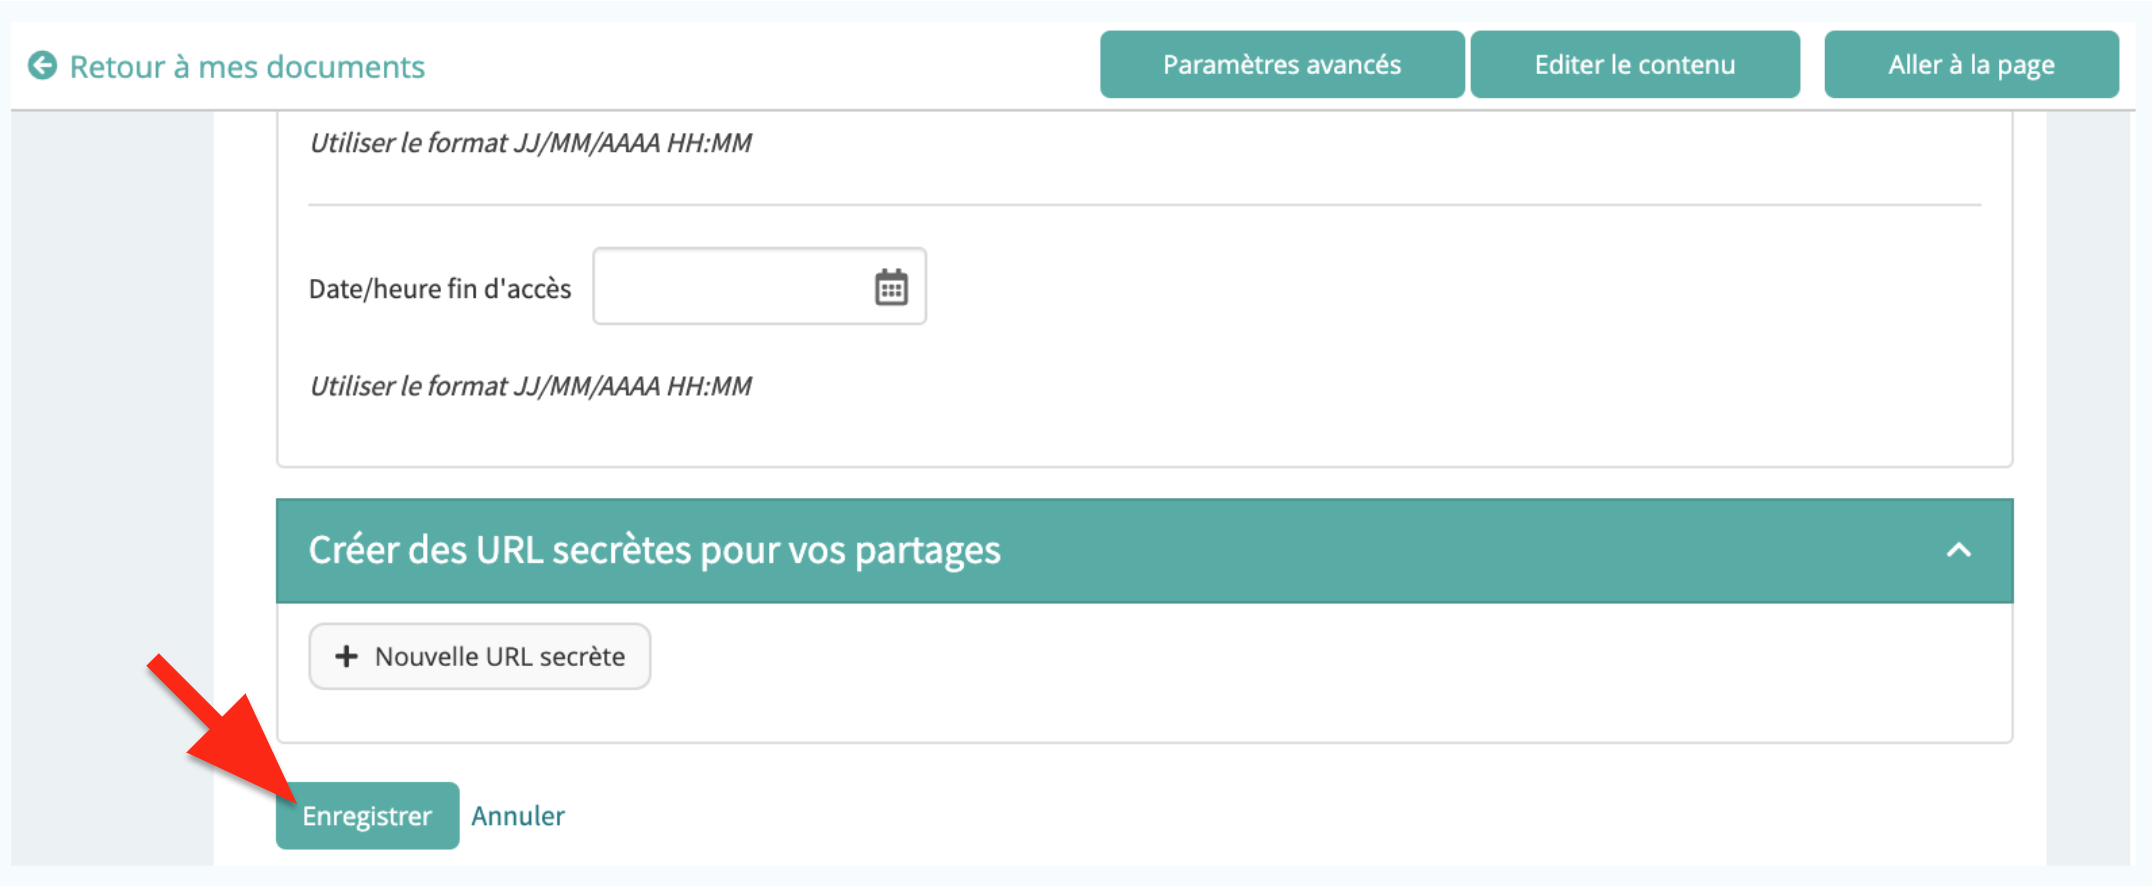The height and width of the screenshot is (886, 2156).
Task: Select the "Aller à la page" button
Action: pyautogui.click(x=1970, y=65)
